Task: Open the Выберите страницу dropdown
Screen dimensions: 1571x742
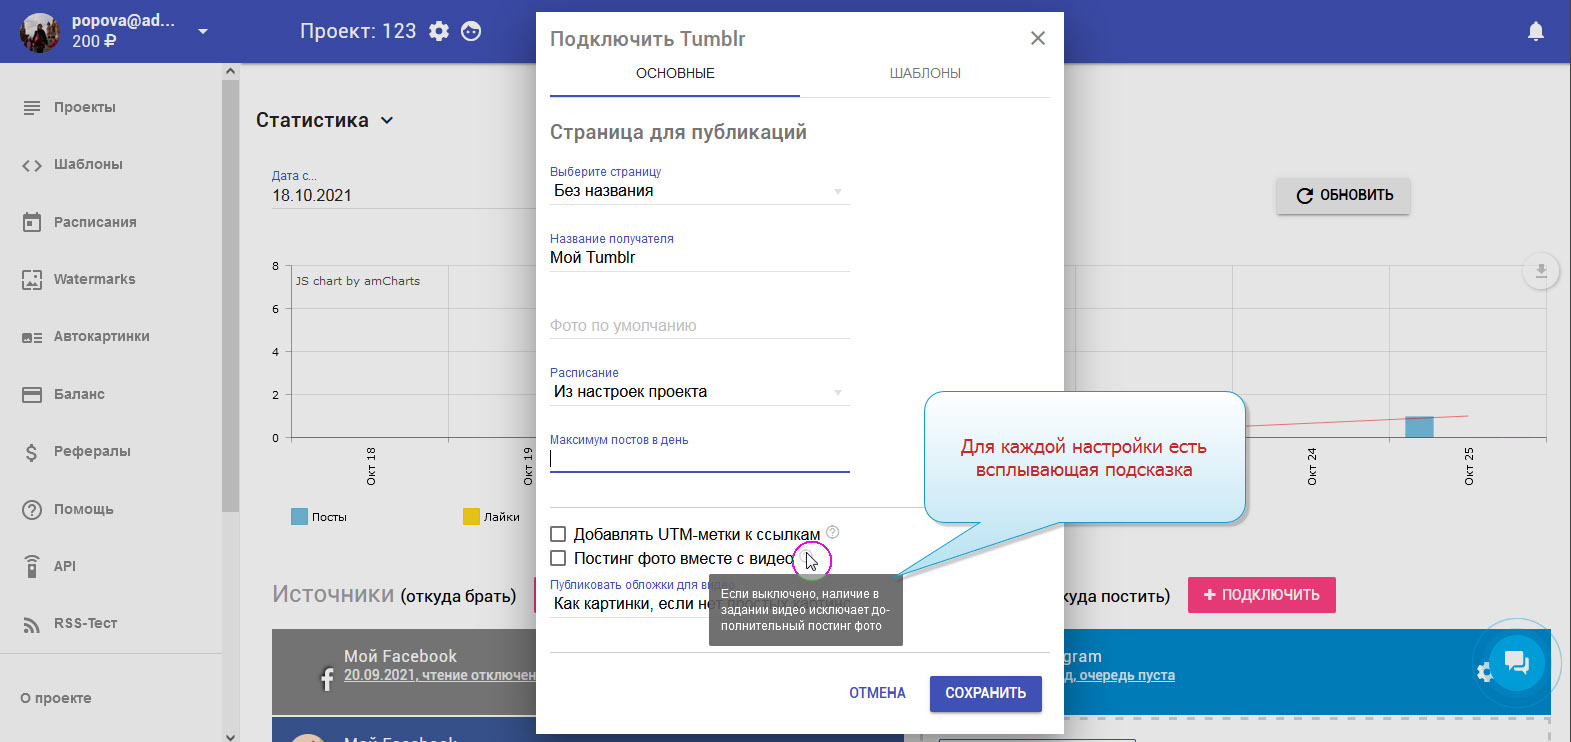Action: 699,191
